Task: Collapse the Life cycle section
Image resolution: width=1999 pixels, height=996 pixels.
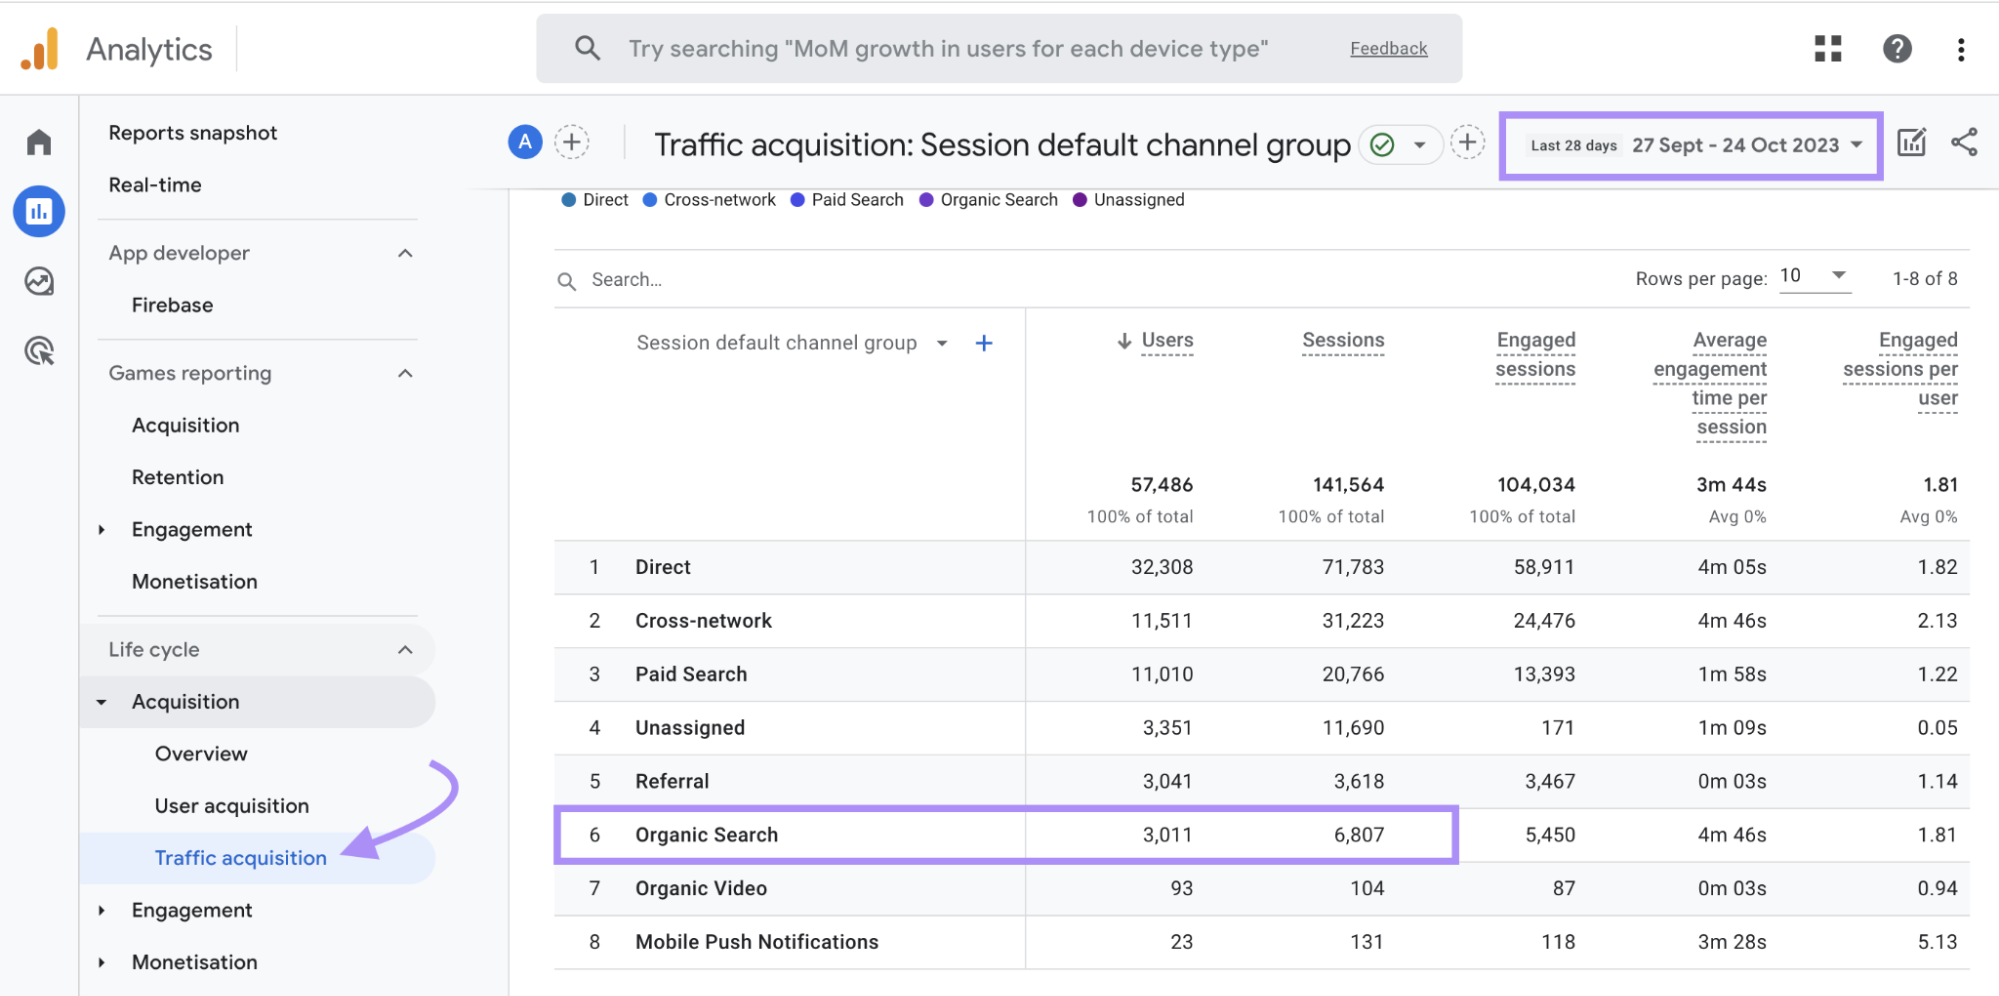Action: click(405, 649)
